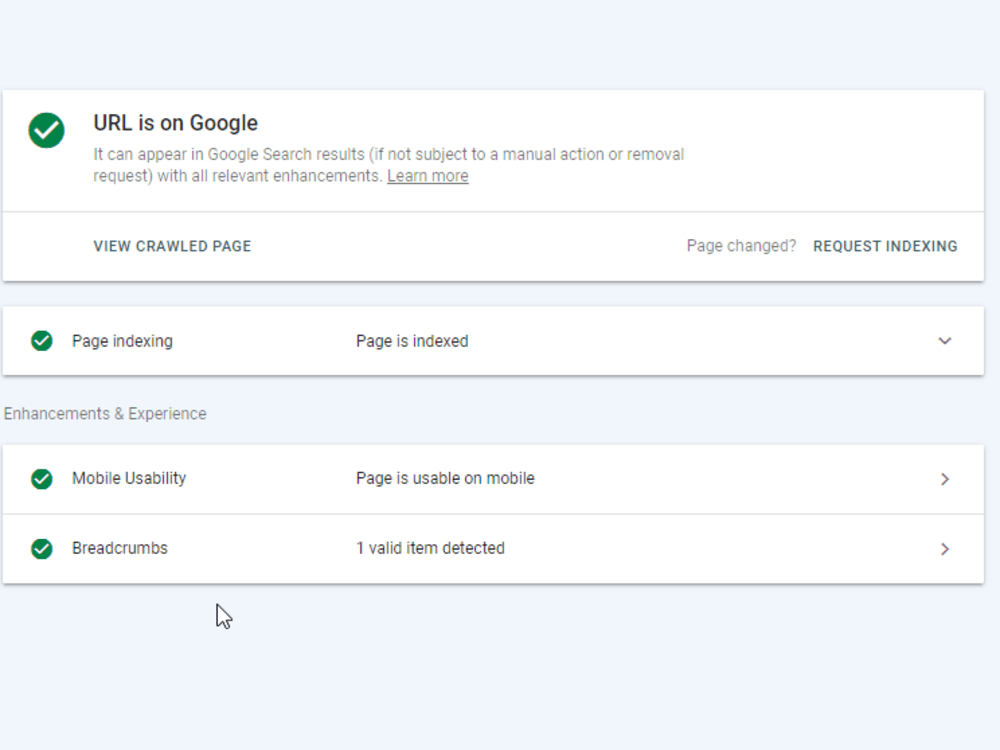1000x750 pixels.
Task: Select the 'URL is on Google' heading
Action: (175, 123)
